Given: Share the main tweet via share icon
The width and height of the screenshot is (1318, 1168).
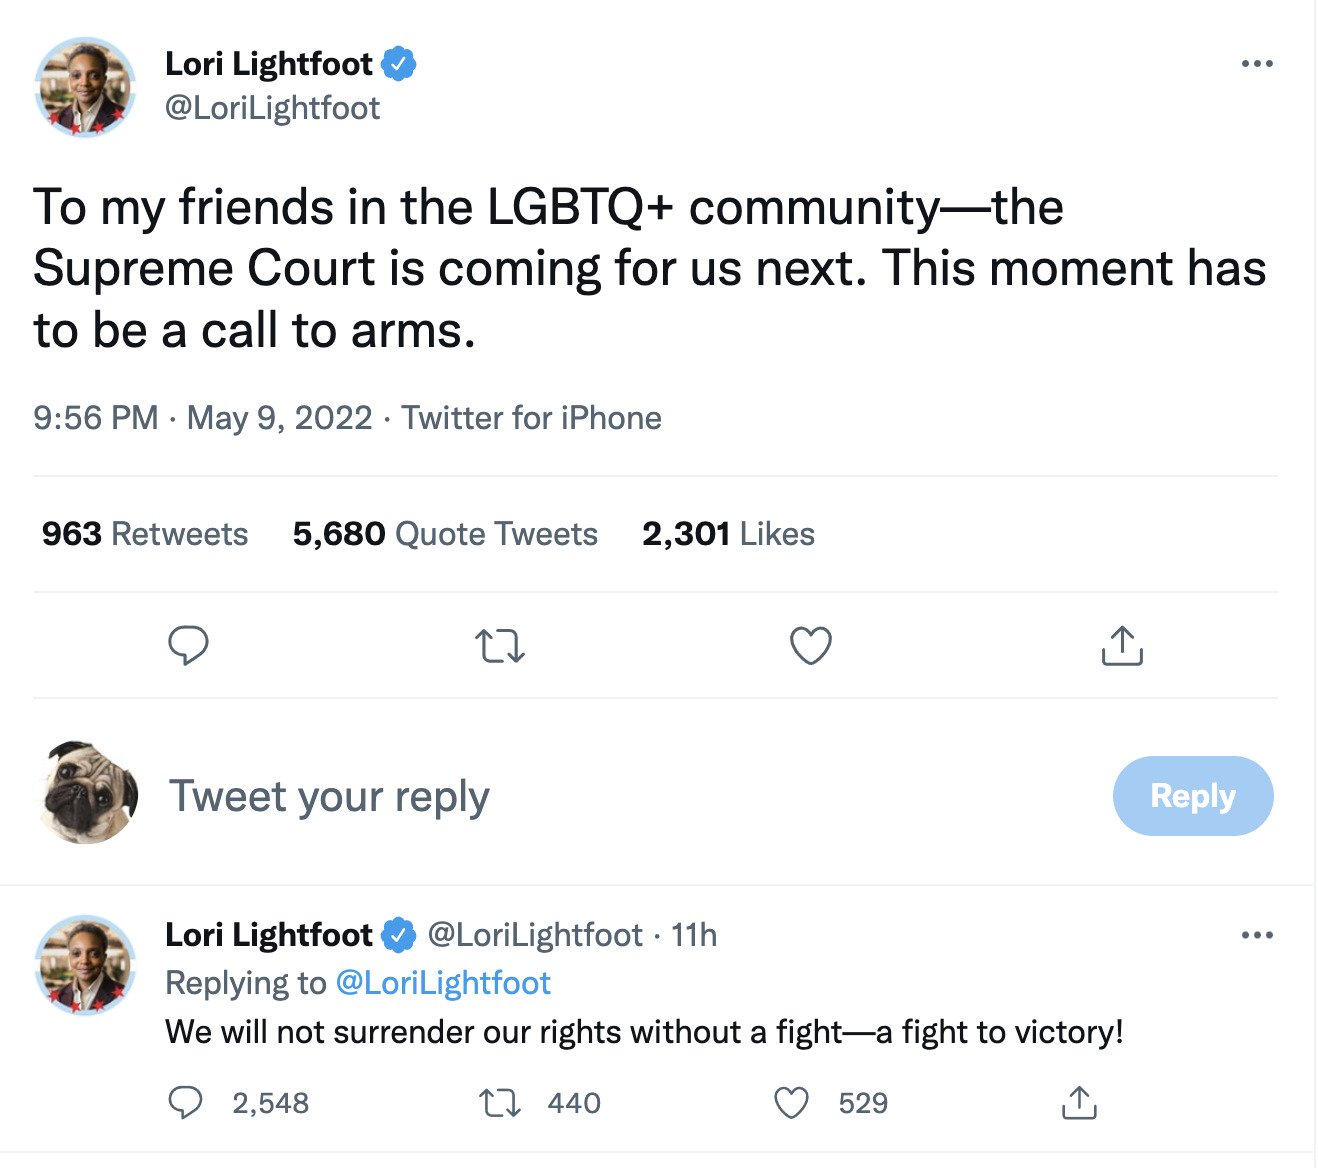Looking at the screenshot, I should (x=1122, y=646).
